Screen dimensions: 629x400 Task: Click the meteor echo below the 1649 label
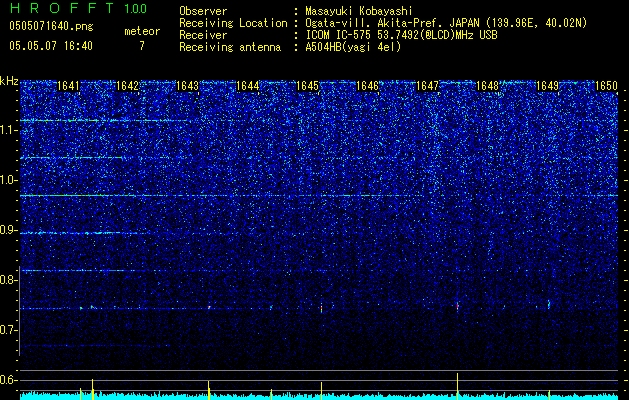[549, 304]
